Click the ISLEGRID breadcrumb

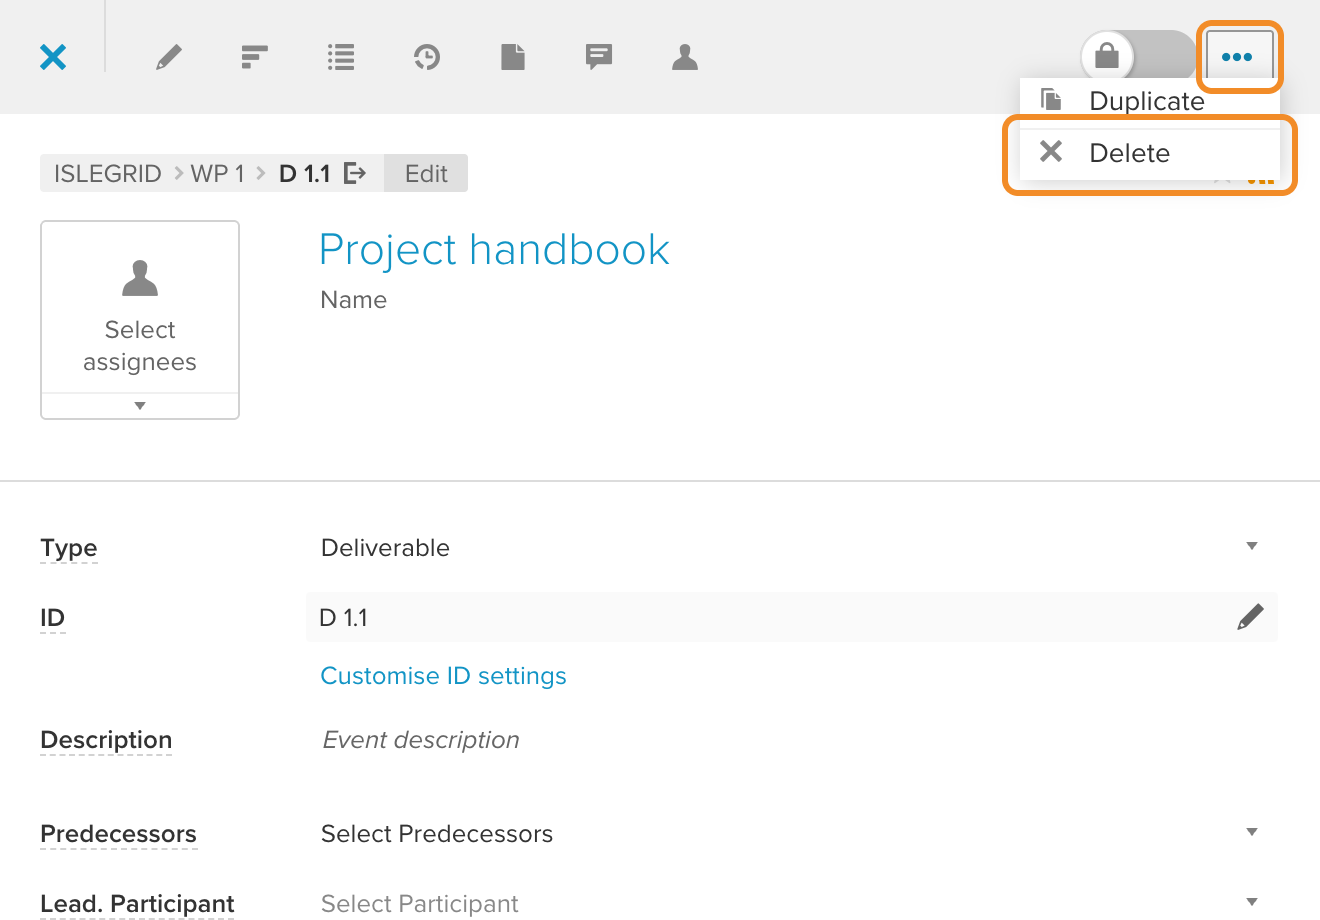107,173
